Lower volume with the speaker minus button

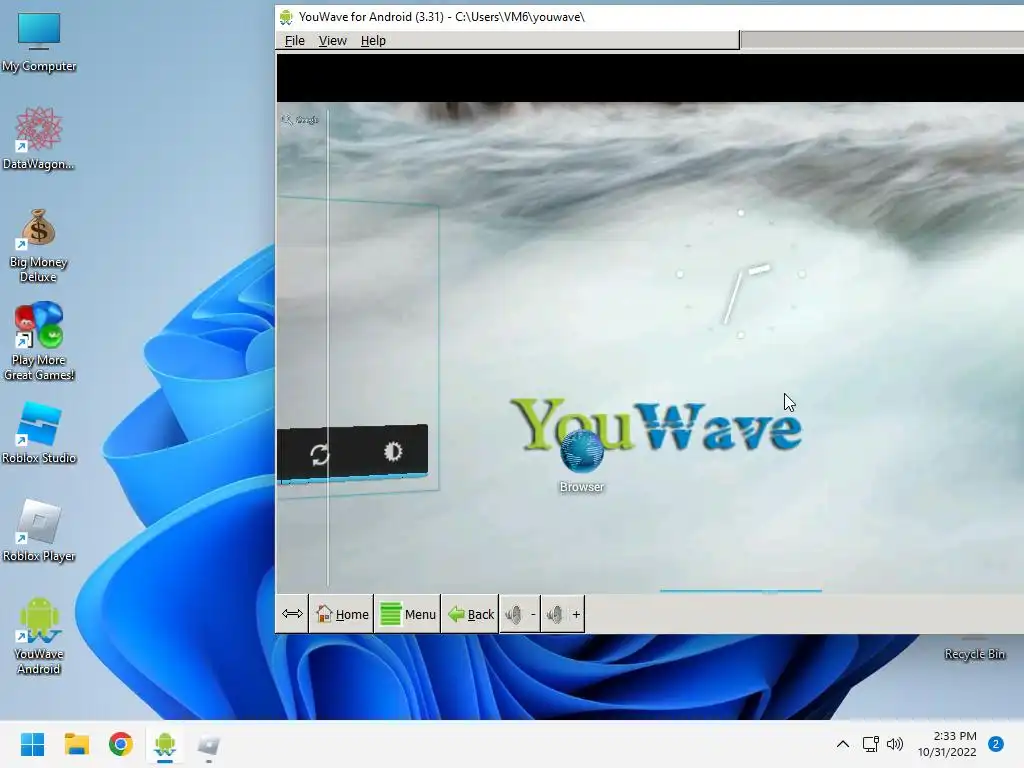[x=520, y=614]
